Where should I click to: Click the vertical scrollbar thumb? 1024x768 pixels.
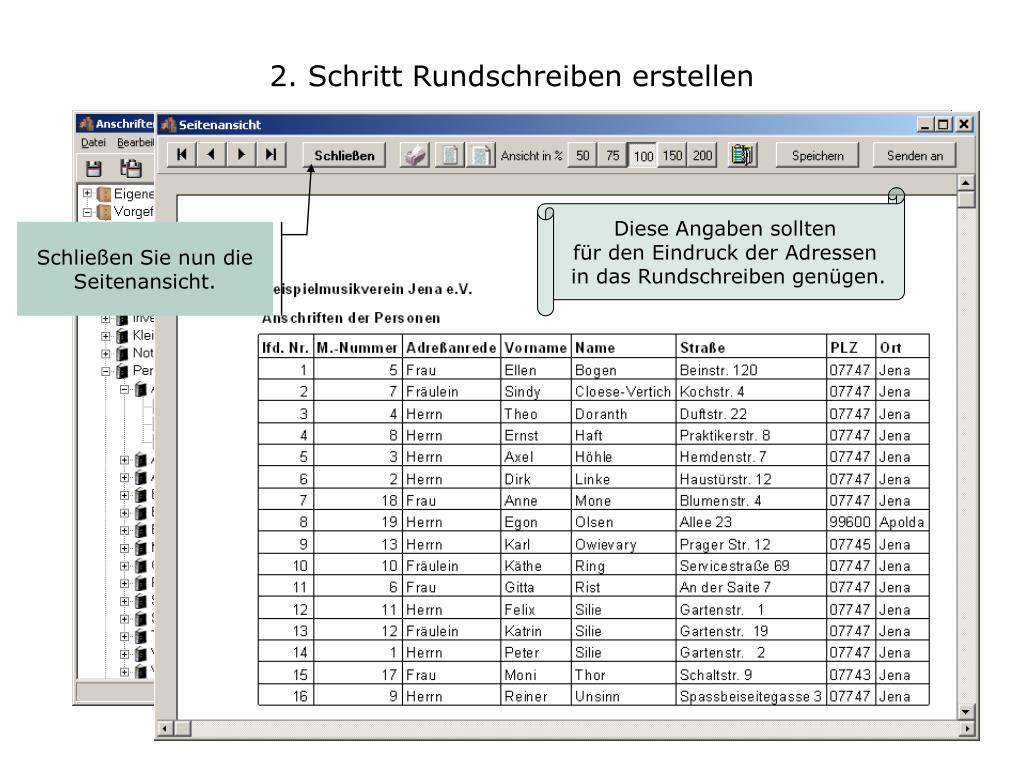tap(966, 199)
